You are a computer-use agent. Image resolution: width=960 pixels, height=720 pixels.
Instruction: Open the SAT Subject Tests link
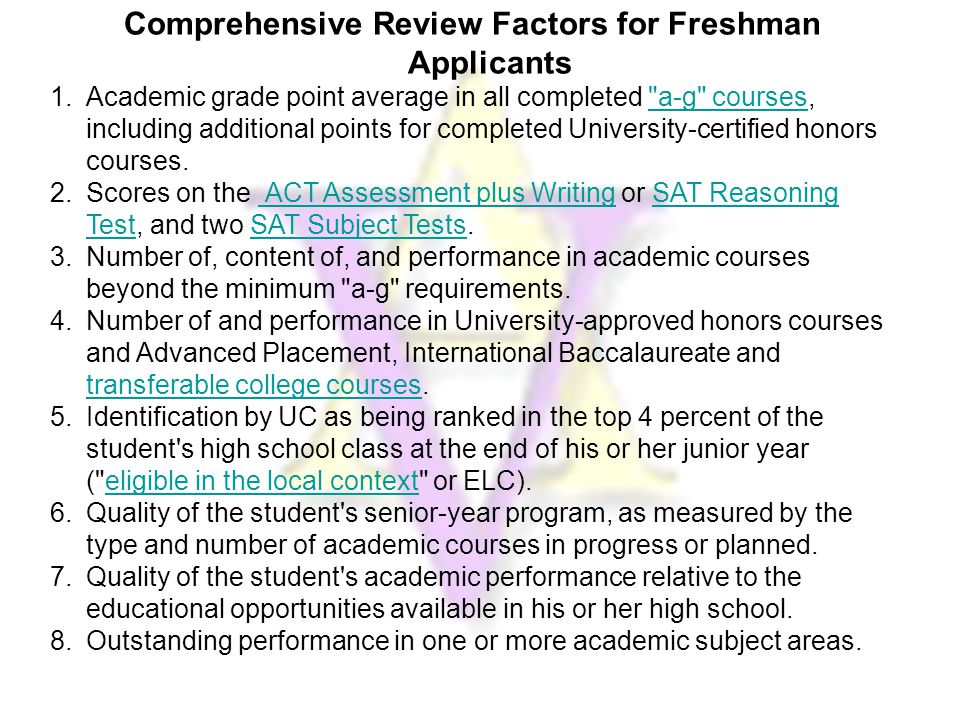pos(359,225)
